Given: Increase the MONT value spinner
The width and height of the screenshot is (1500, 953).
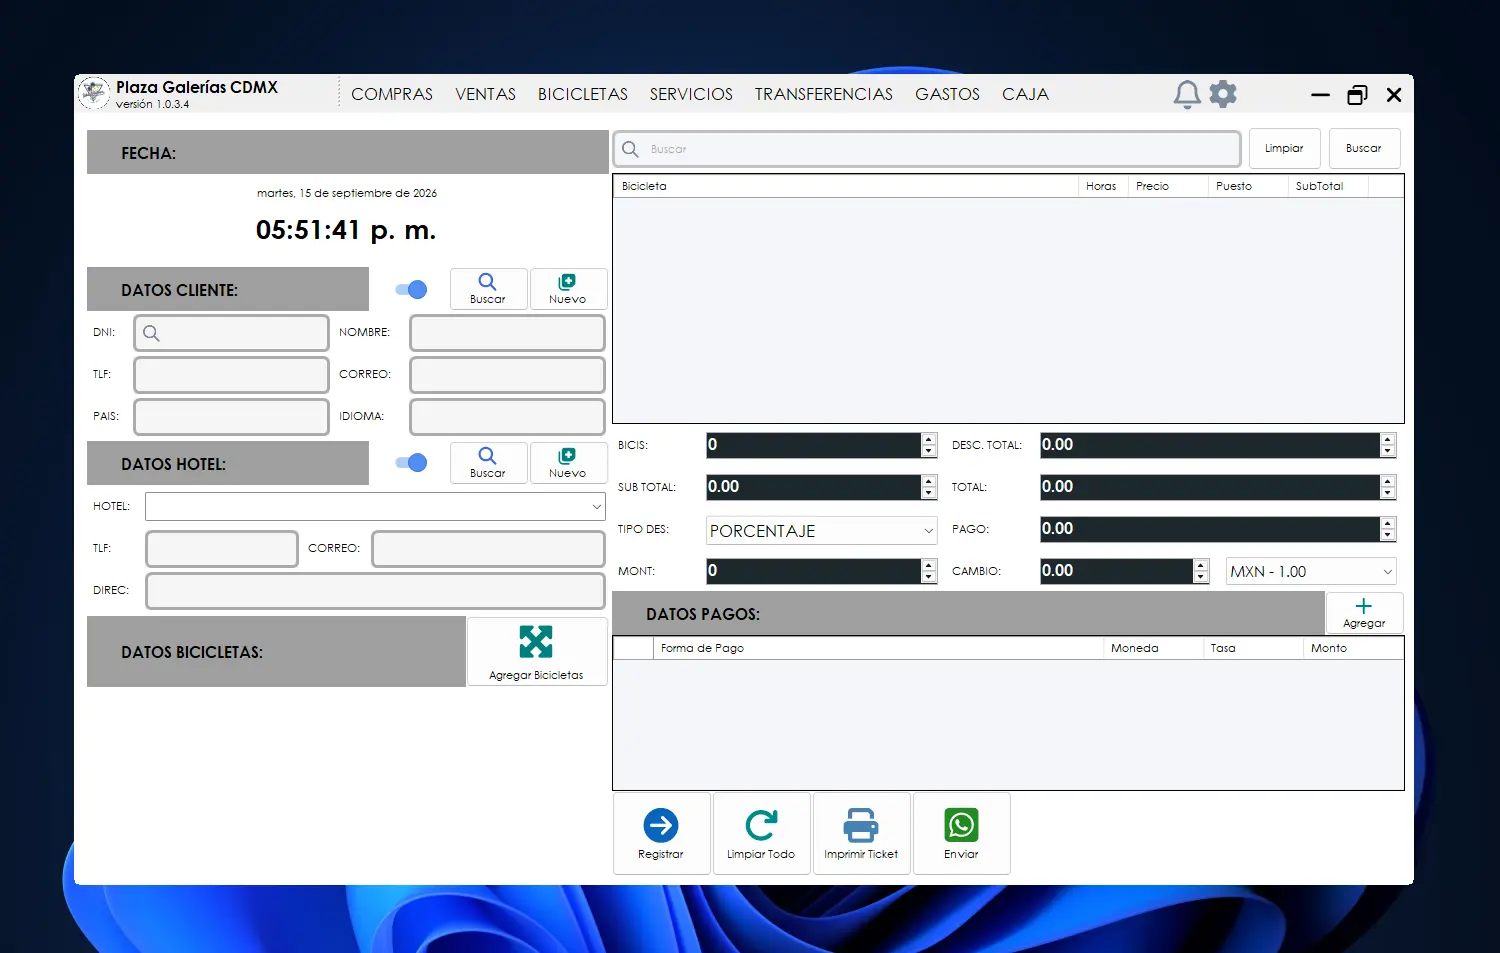Looking at the screenshot, I should (929, 565).
